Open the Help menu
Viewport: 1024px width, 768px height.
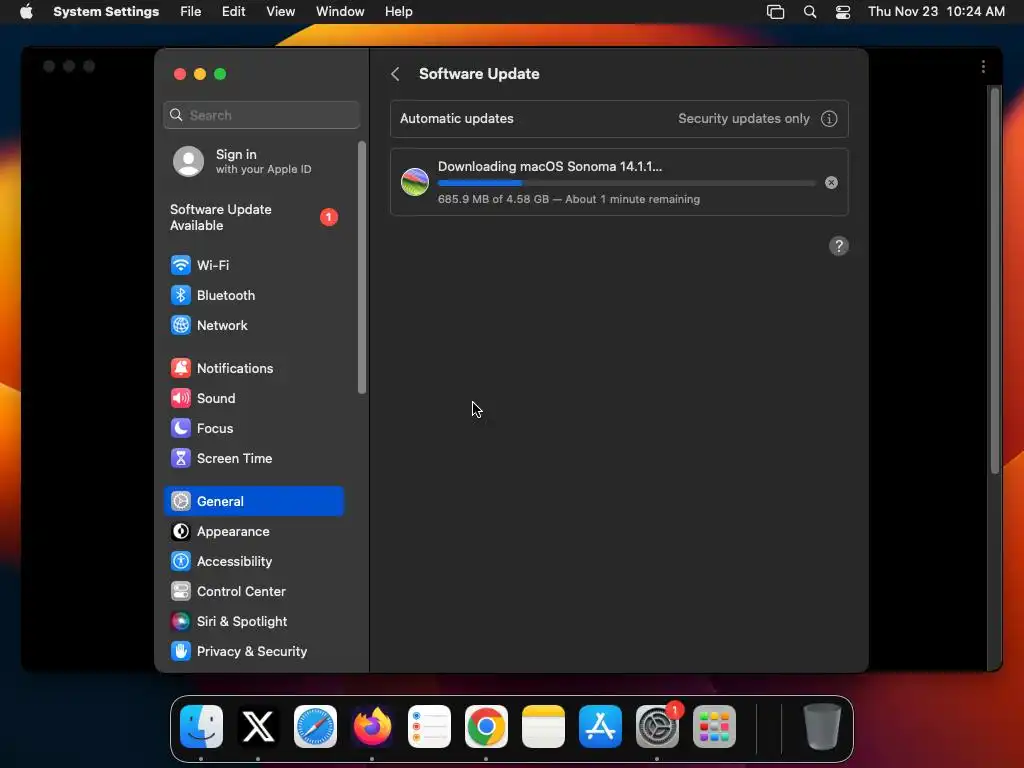[398, 12]
